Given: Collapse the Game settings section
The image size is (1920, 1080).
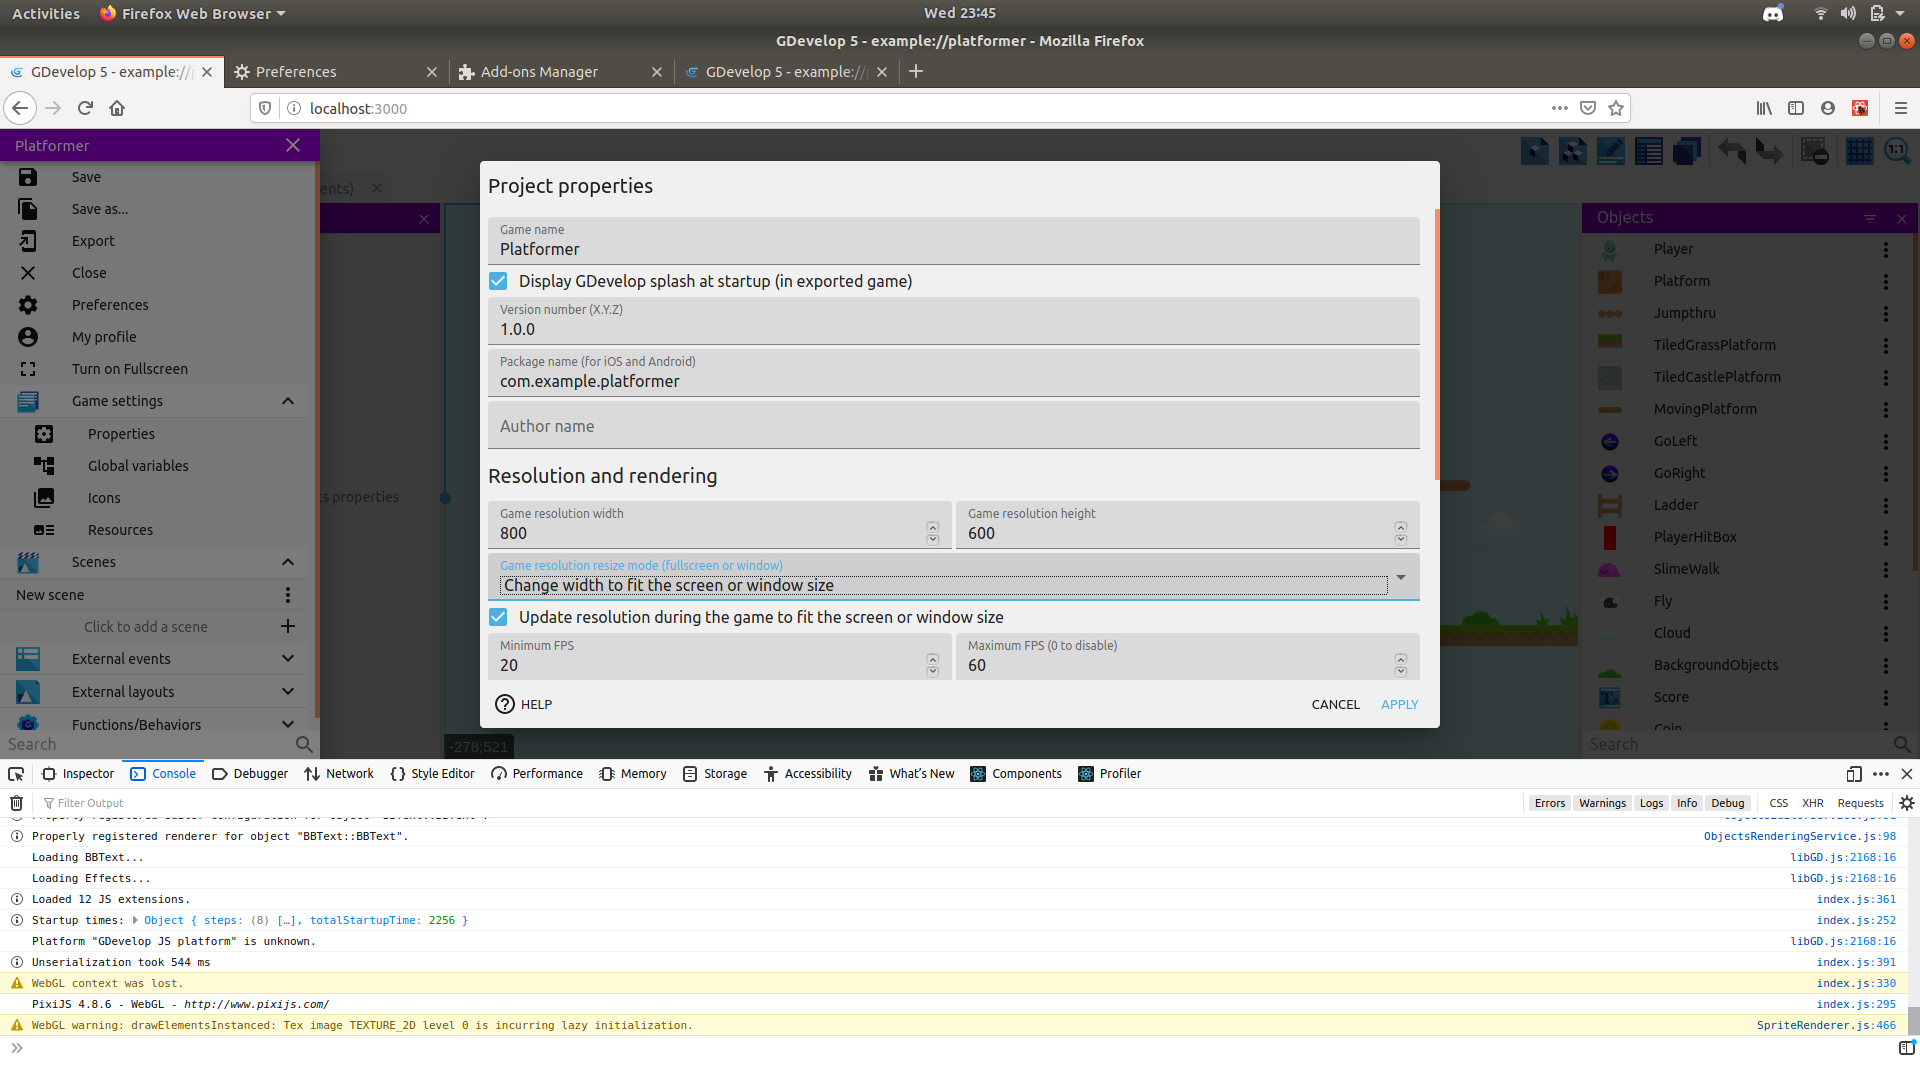Looking at the screenshot, I should point(288,401).
